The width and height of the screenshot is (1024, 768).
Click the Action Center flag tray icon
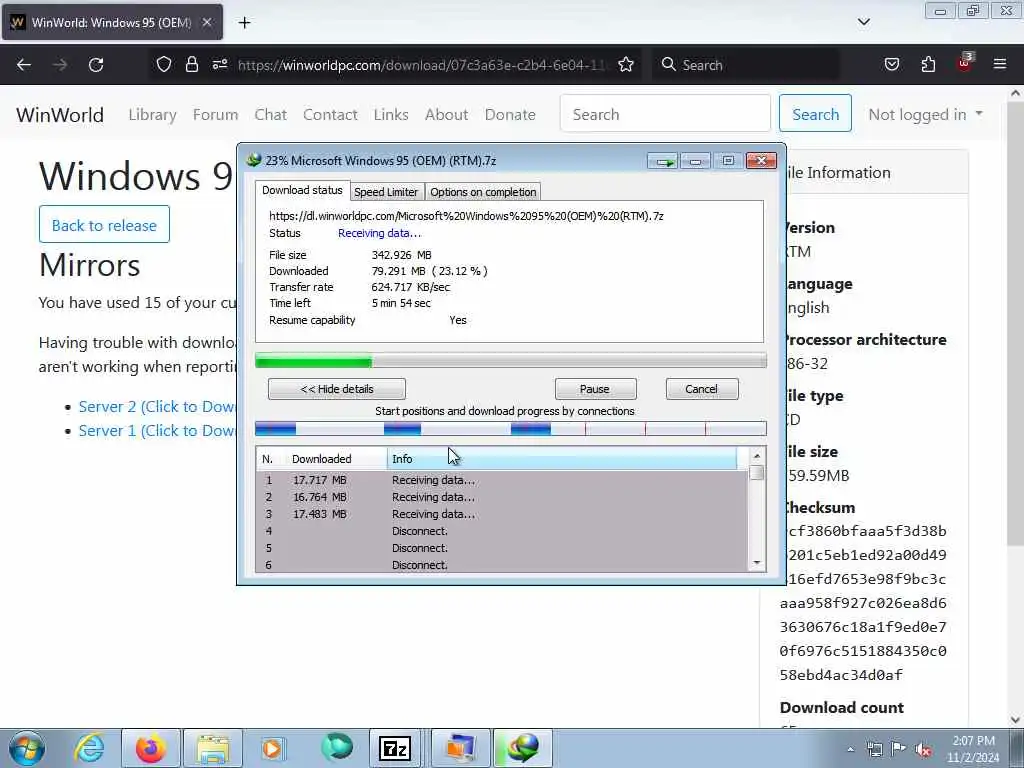(899, 749)
